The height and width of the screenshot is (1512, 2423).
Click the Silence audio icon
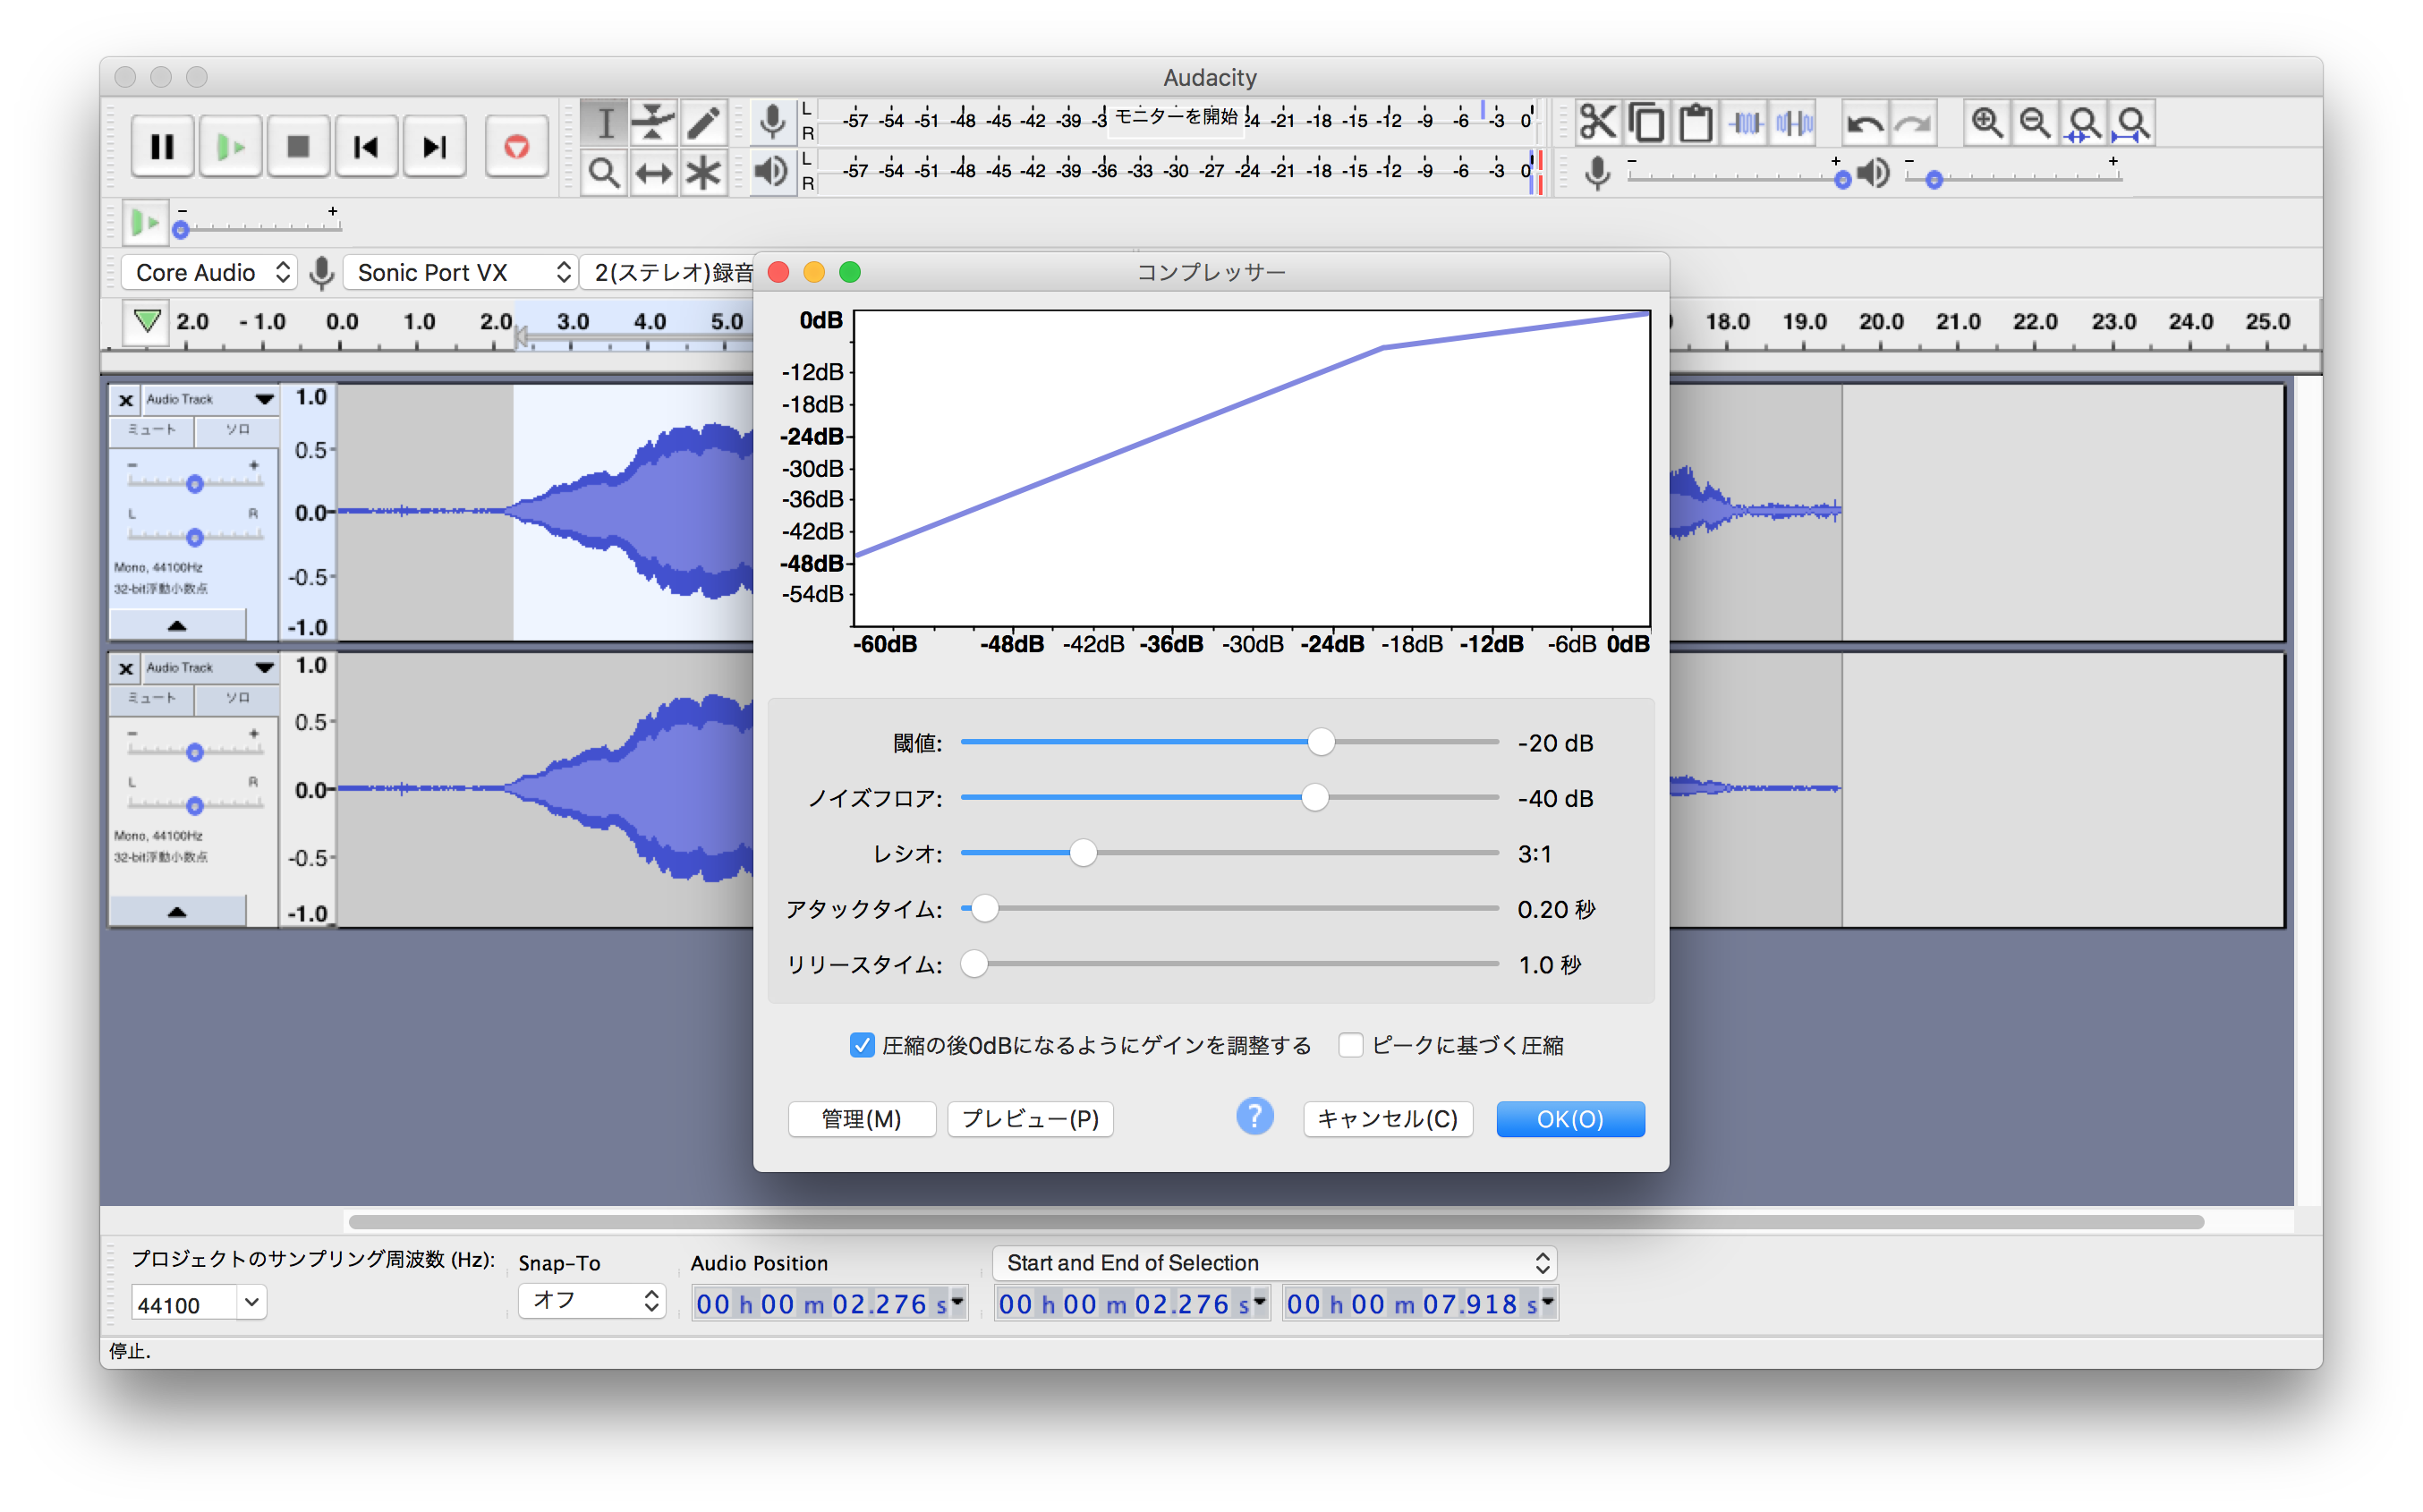pyautogui.click(x=1794, y=123)
